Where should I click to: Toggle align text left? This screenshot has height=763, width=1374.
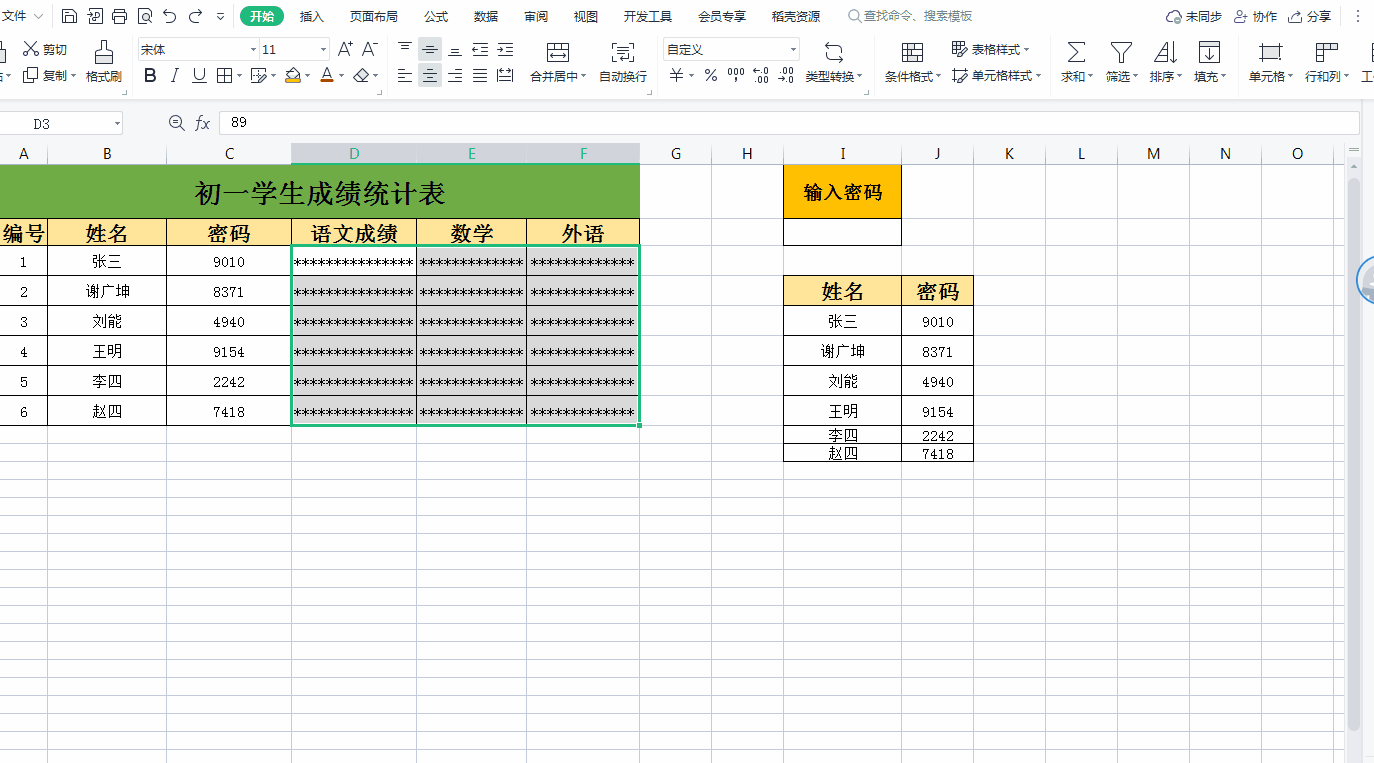[x=405, y=75]
